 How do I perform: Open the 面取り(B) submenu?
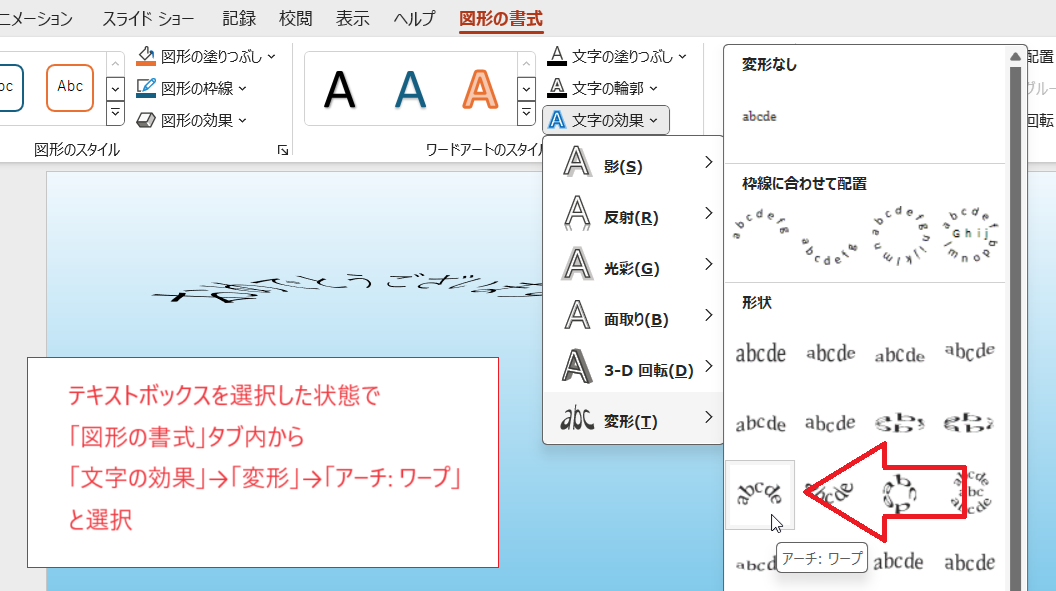point(633,316)
